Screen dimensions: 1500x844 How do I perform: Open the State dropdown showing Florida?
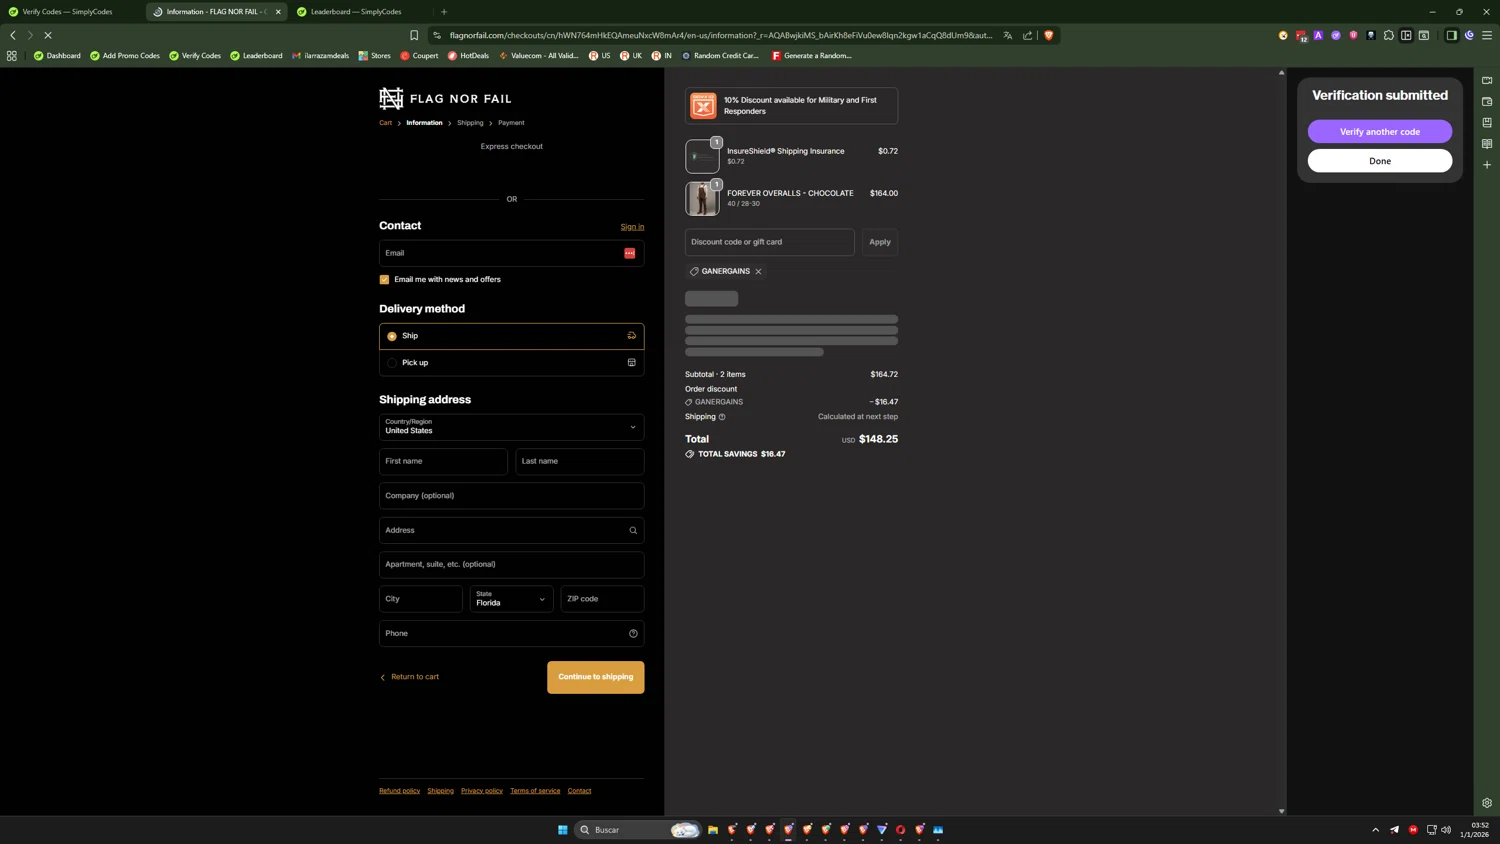[x=511, y=599]
